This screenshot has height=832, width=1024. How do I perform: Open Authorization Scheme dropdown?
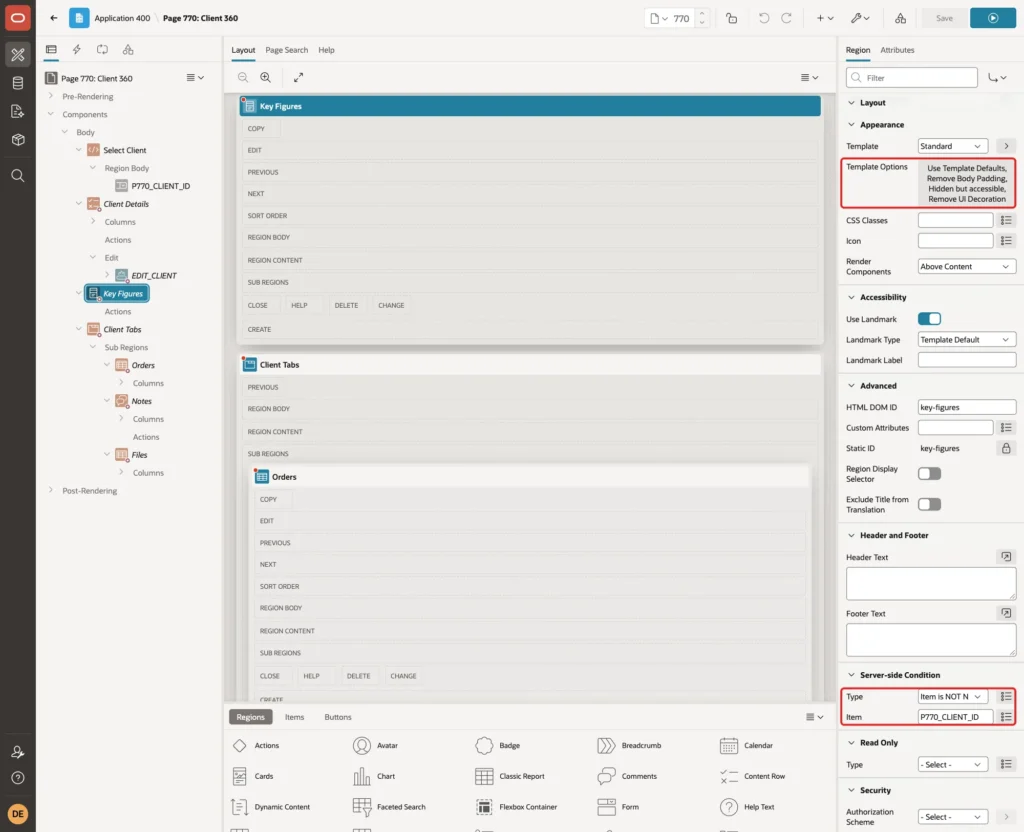952,817
